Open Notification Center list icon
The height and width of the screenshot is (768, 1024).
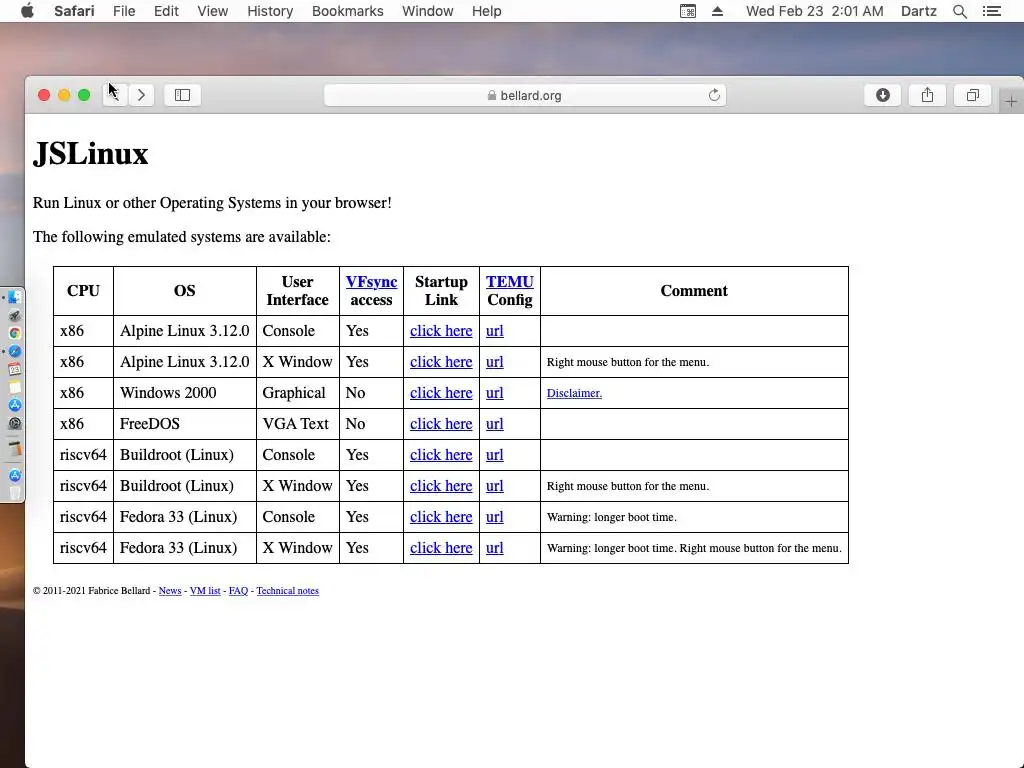(x=991, y=11)
